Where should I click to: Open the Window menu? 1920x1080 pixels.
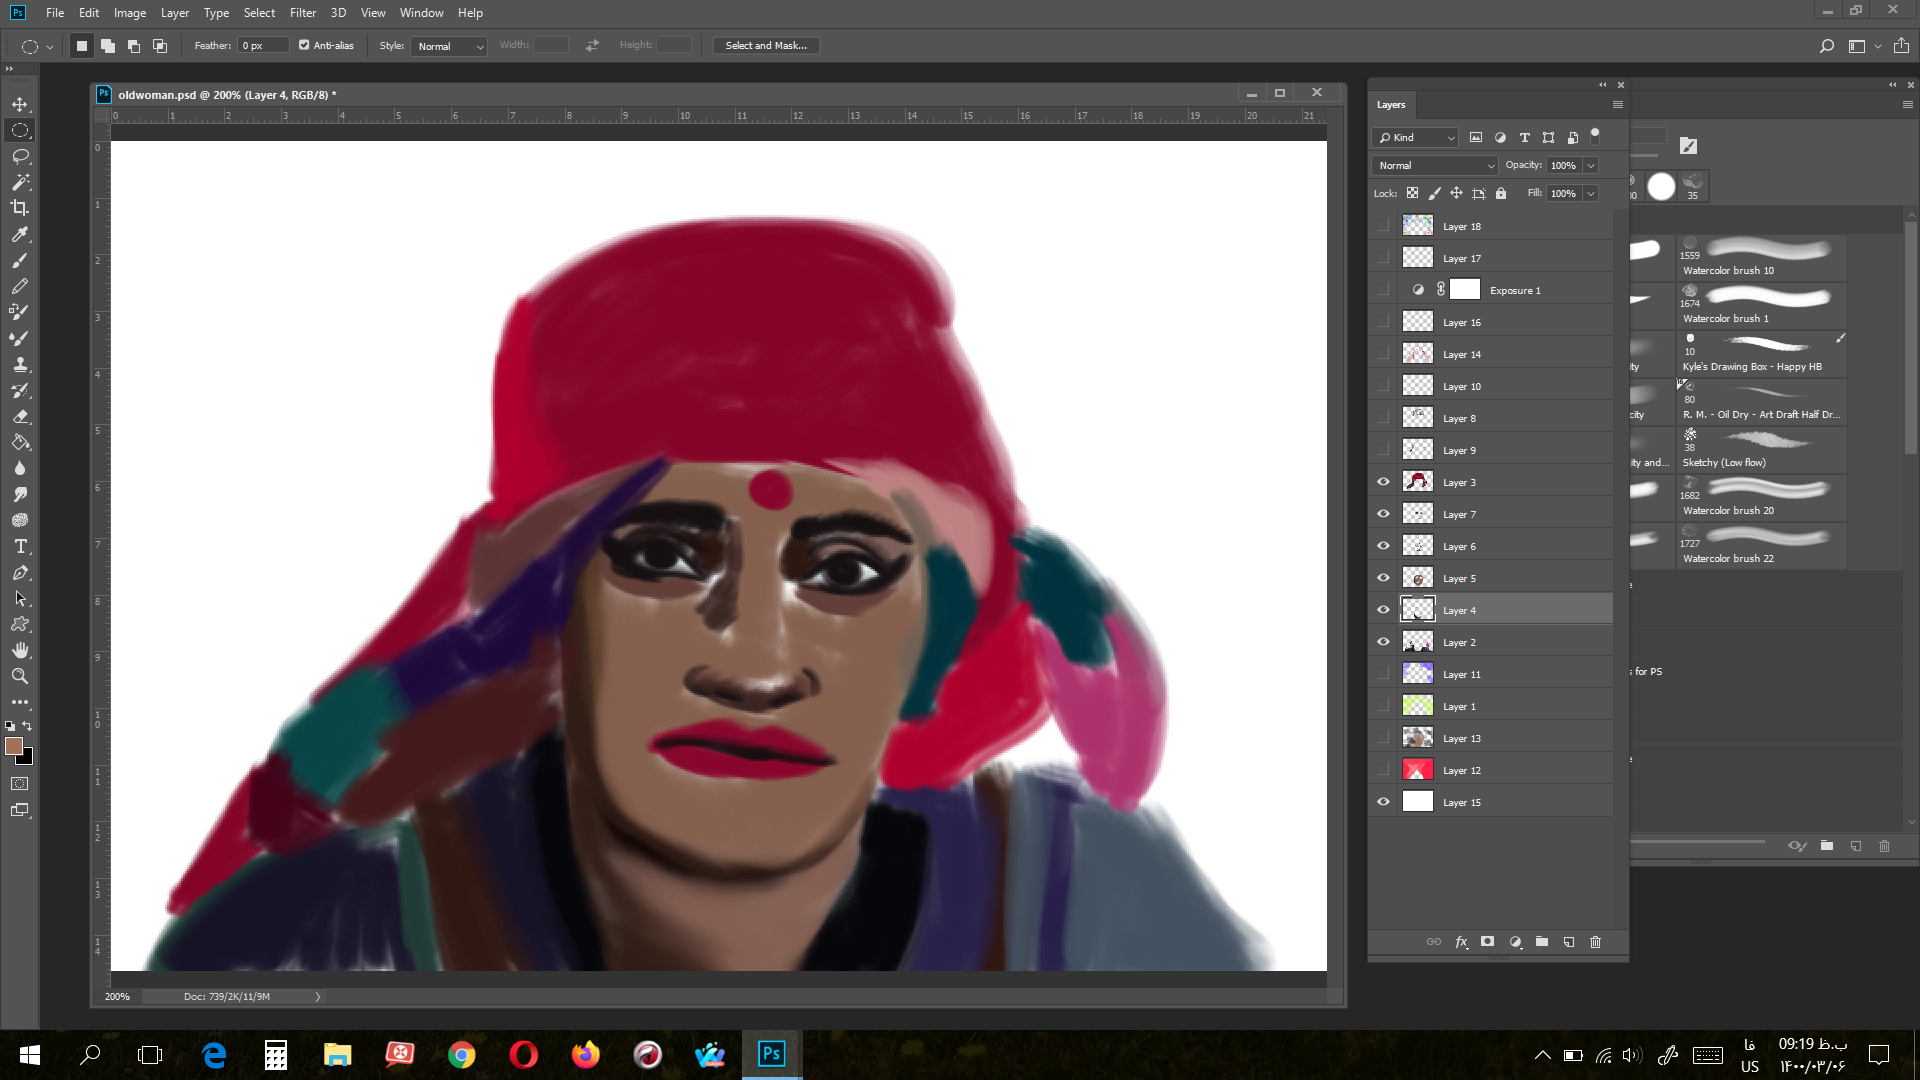click(421, 13)
